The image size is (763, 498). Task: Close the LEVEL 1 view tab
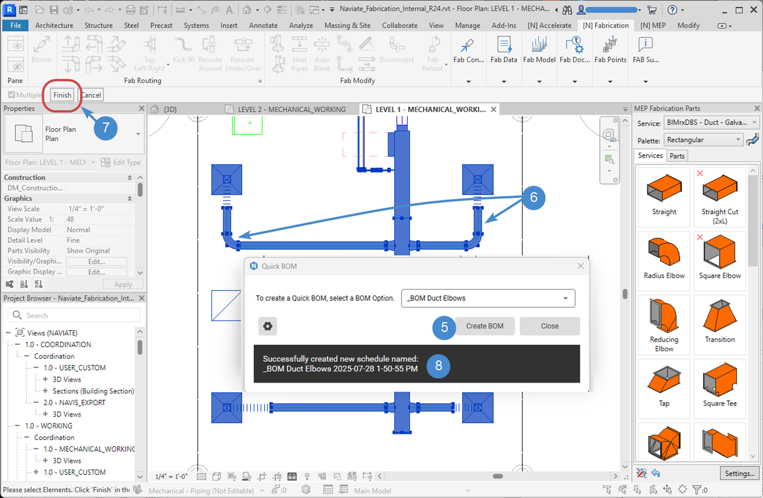[x=493, y=110]
